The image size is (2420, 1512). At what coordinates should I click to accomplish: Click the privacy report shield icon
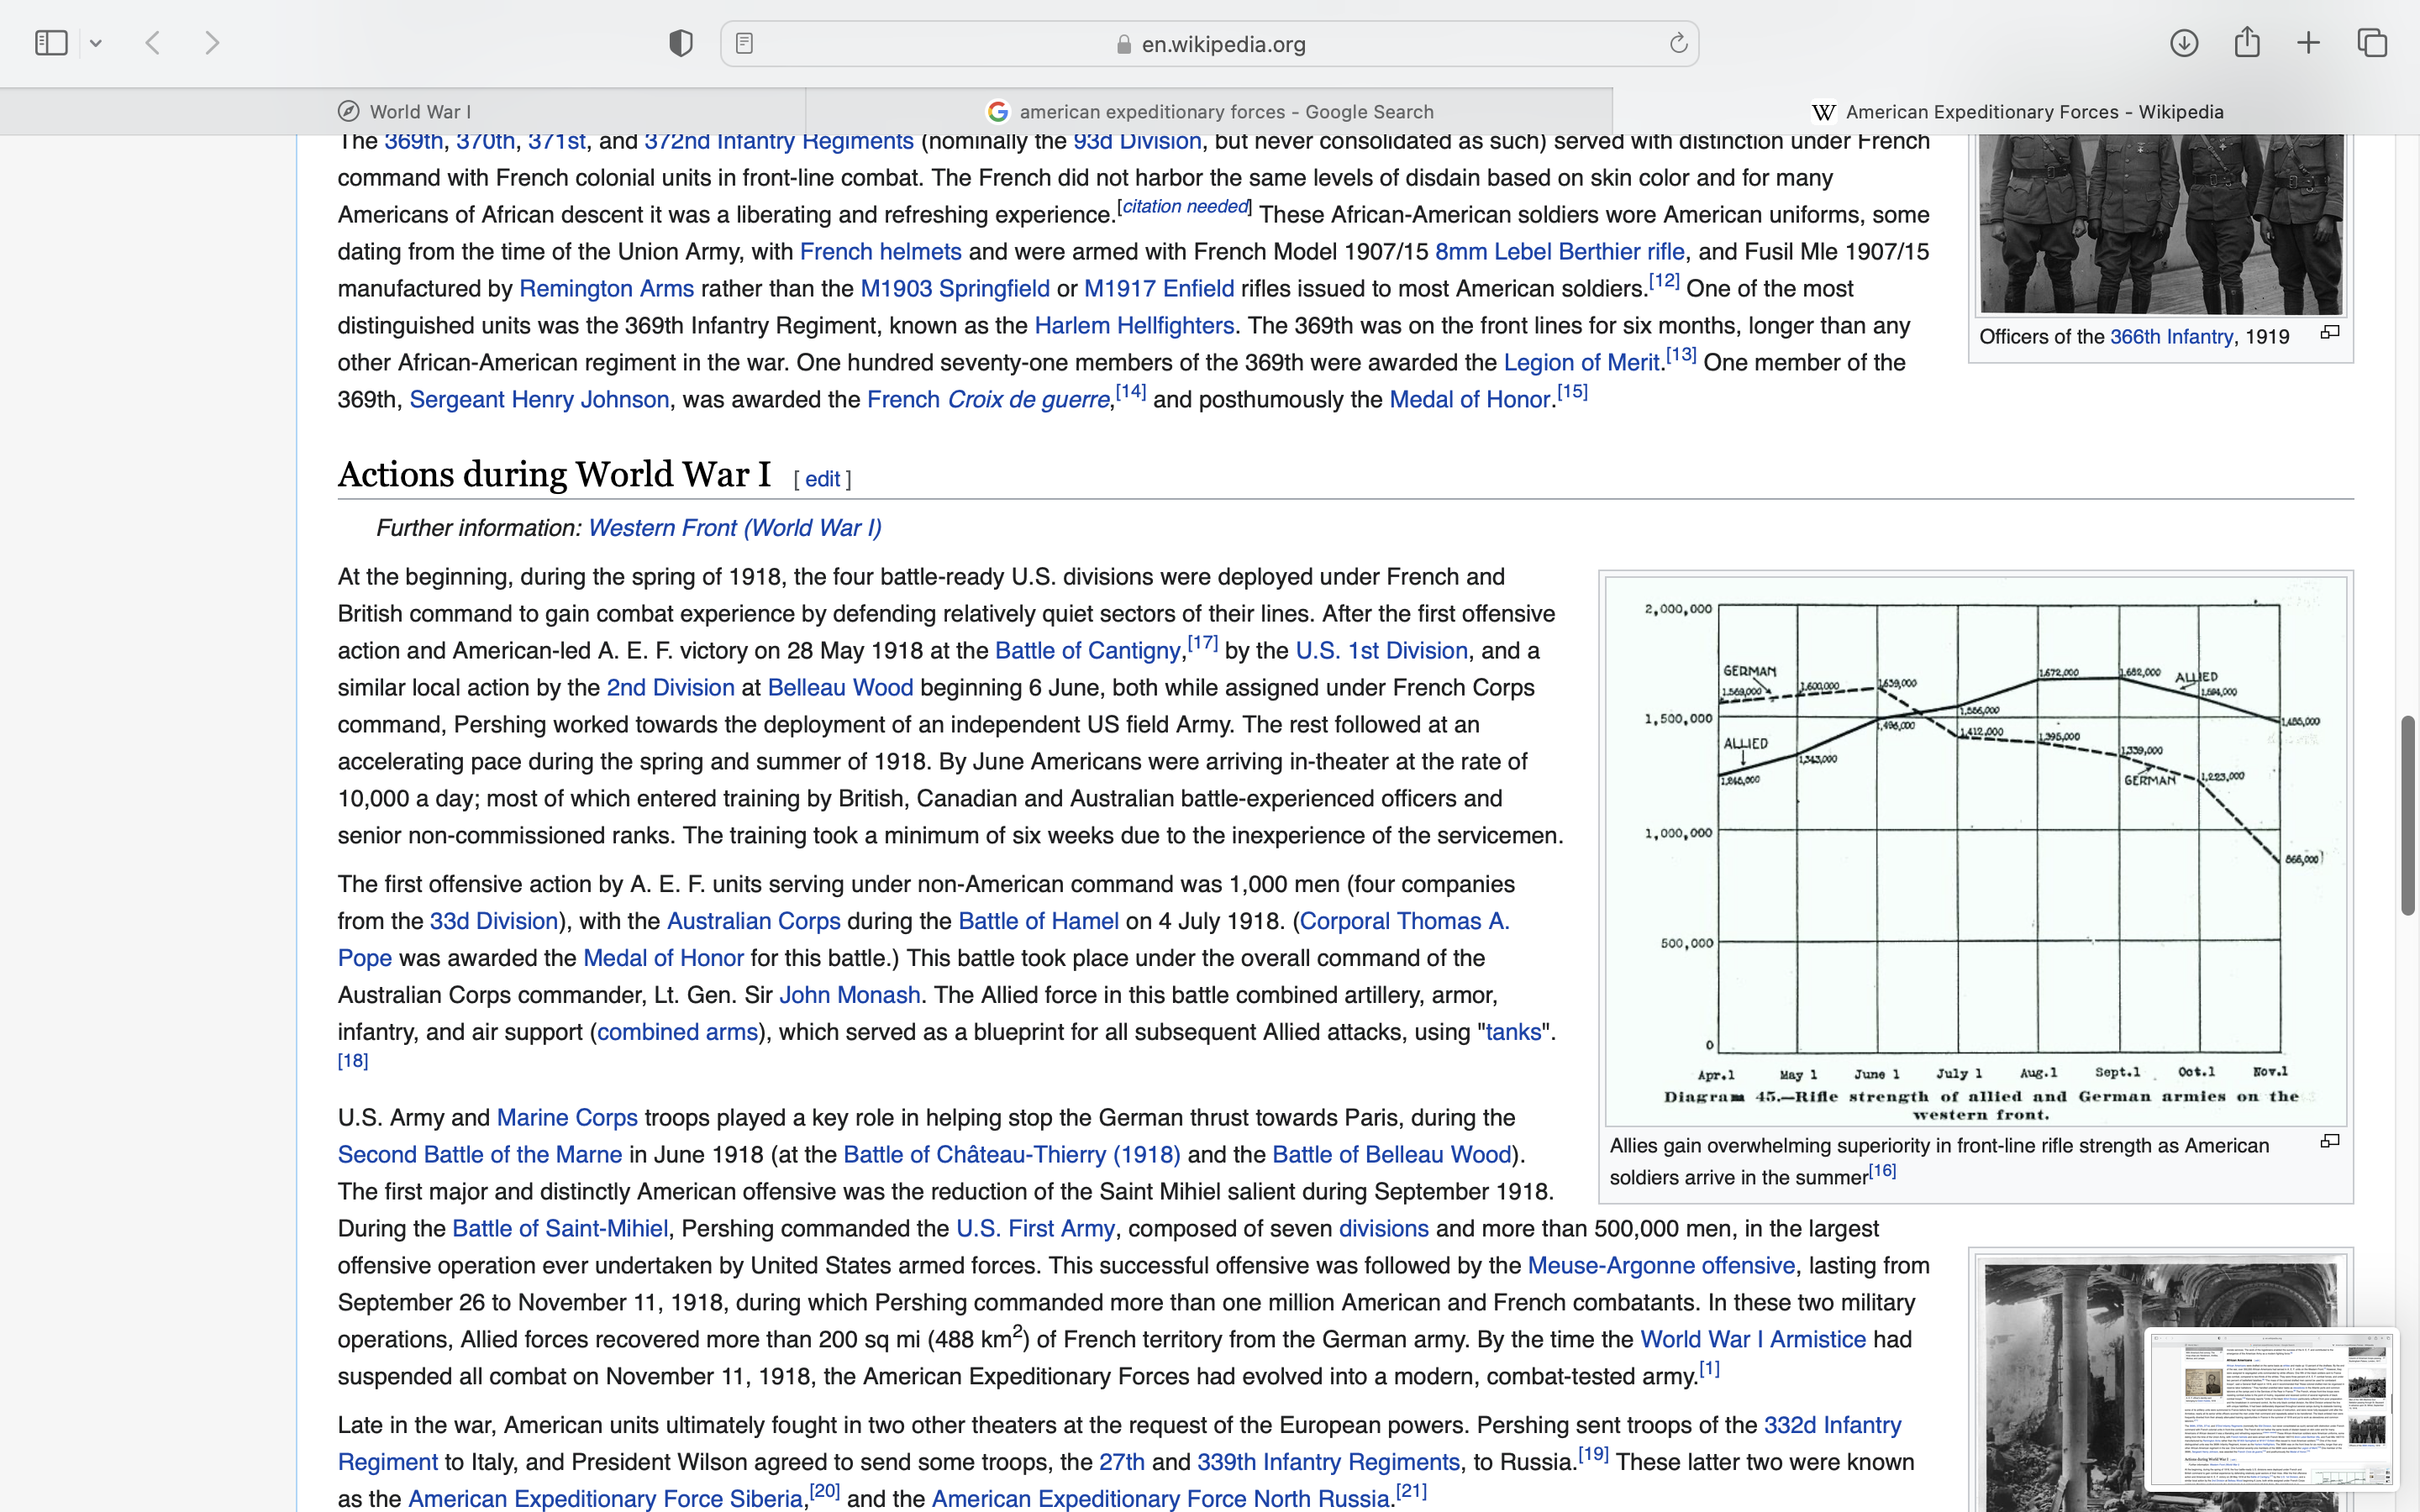click(681, 43)
